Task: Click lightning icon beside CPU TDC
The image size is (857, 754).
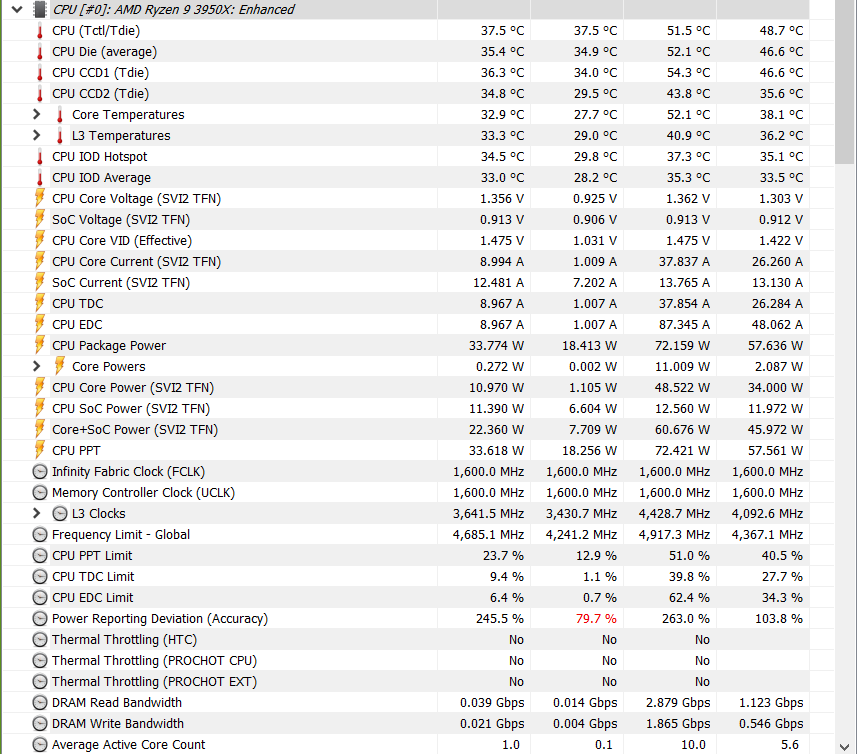Action: point(40,303)
